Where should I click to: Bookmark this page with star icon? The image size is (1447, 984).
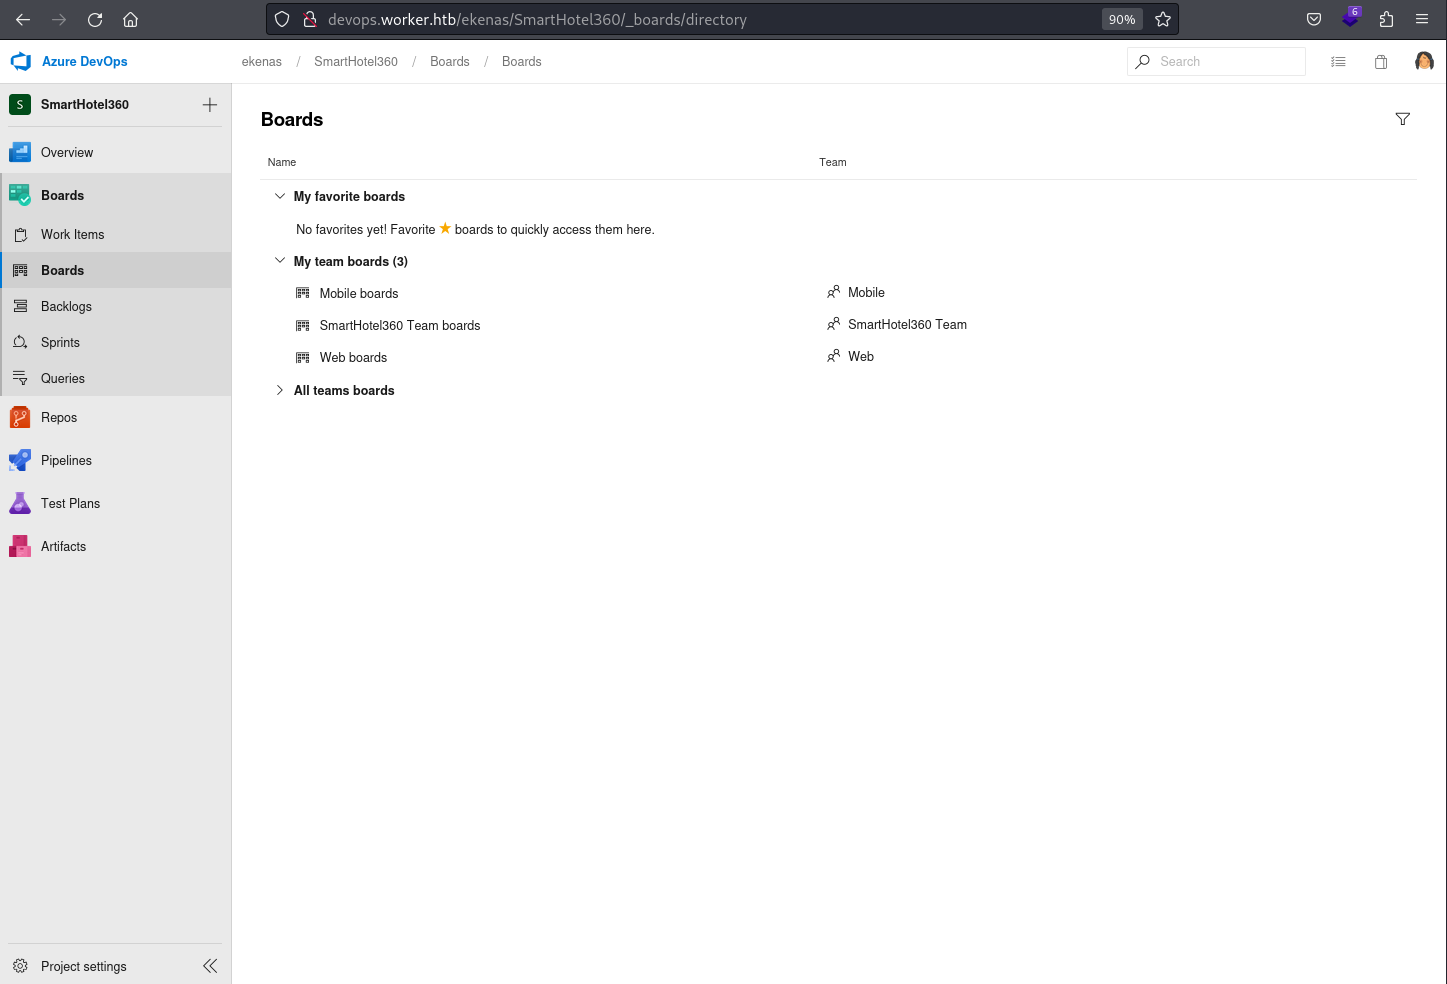1162,19
